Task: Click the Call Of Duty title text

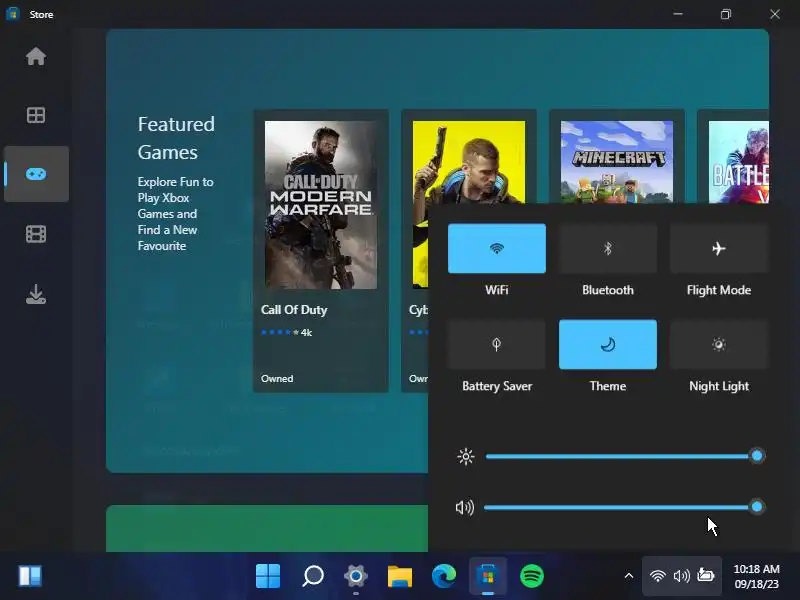Action: coord(294,310)
